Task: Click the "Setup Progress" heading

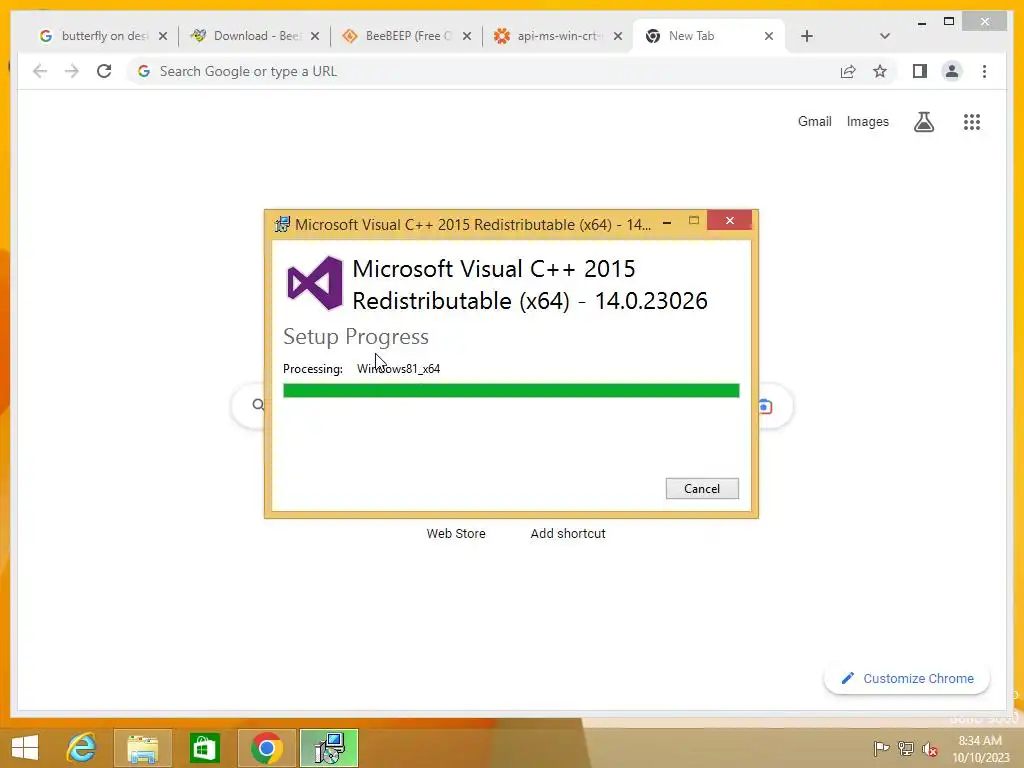Action: click(x=356, y=337)
